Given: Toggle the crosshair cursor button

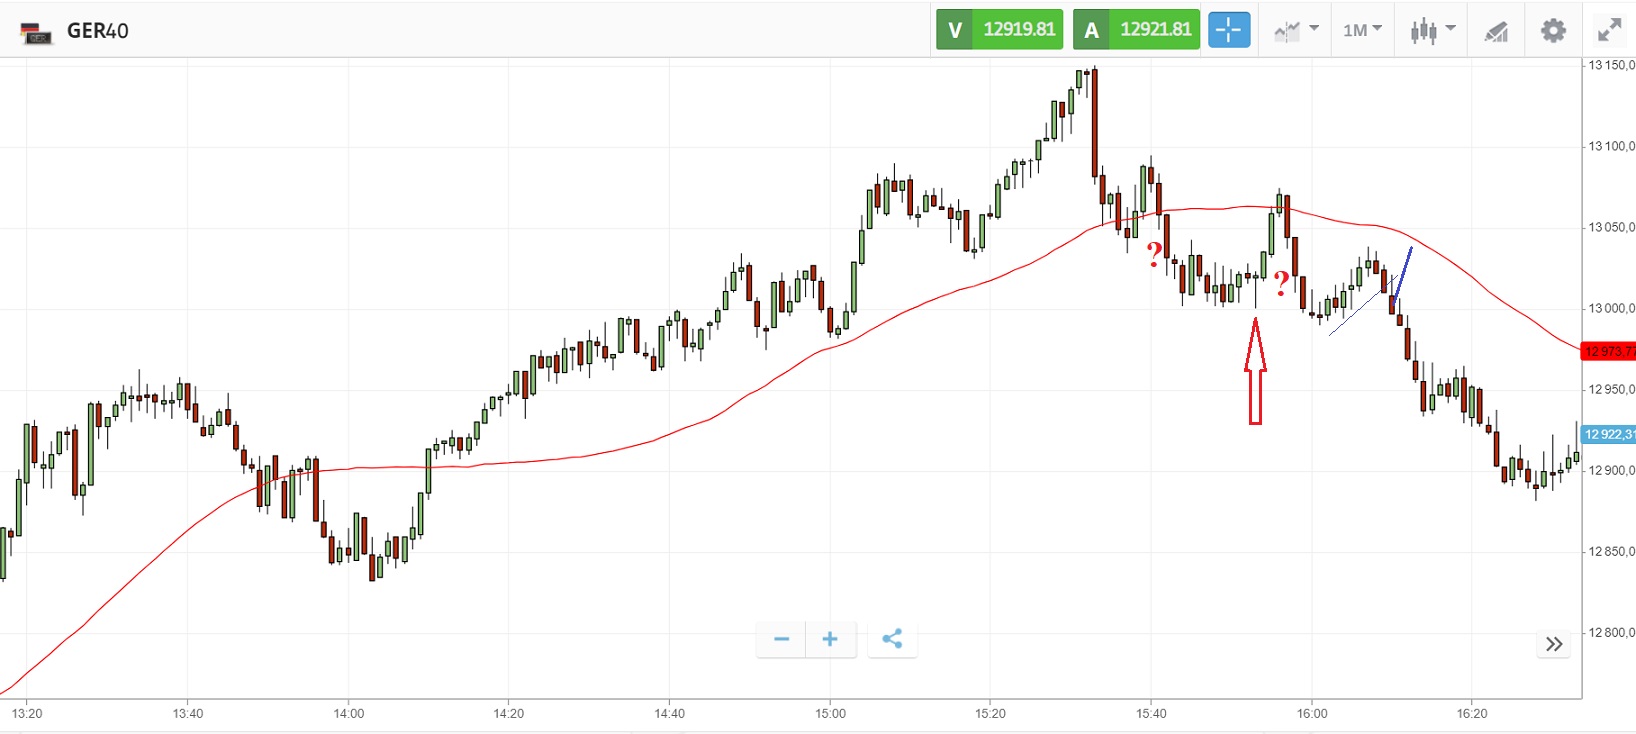Looking at the screenshot, I should click(x=1228, y=30).
